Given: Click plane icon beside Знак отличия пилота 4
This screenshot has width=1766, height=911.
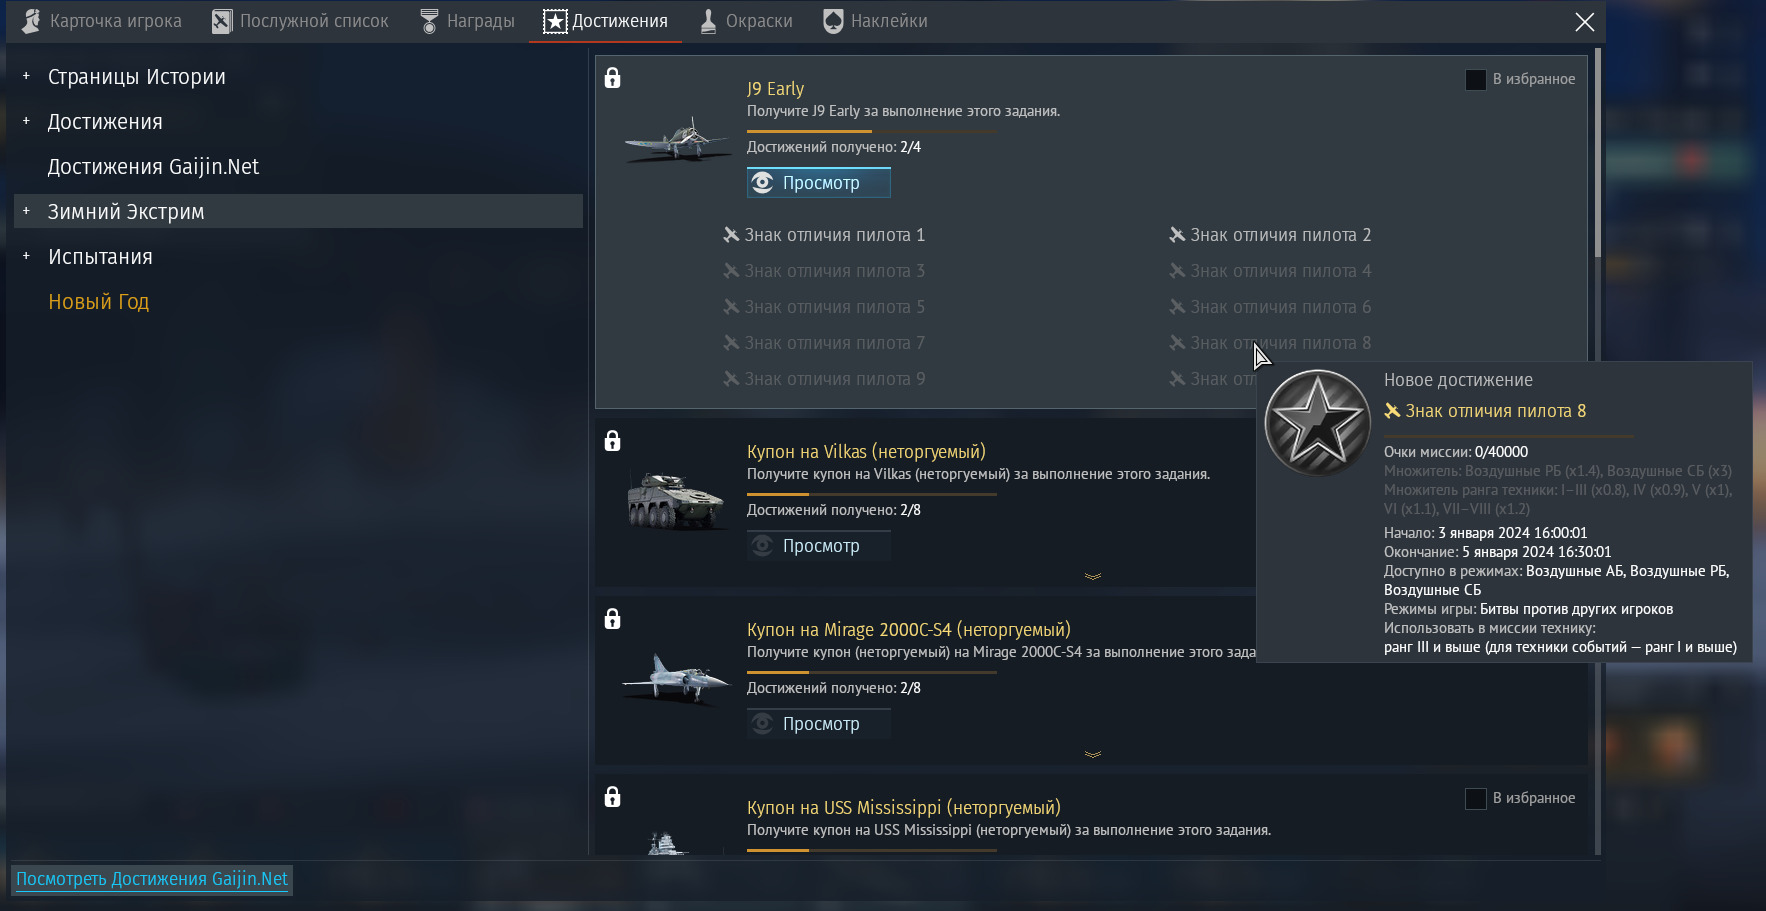Looking at the screenshot, I should coord(1177,271).
